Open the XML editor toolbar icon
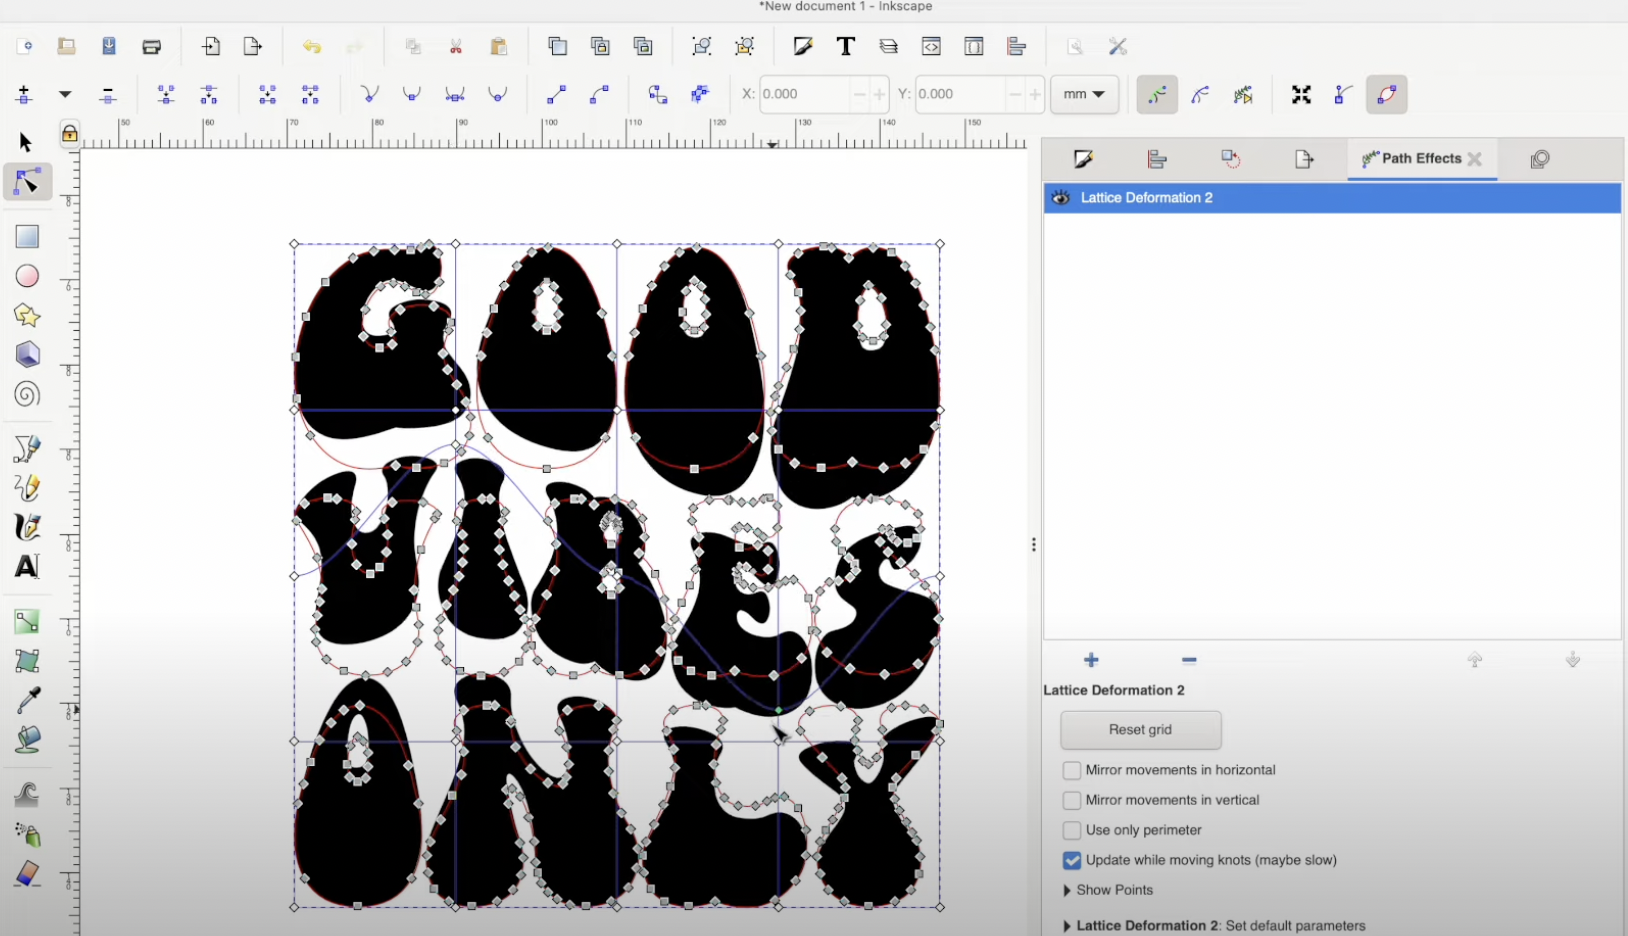 pyautogui.click(x=931, y=46)
